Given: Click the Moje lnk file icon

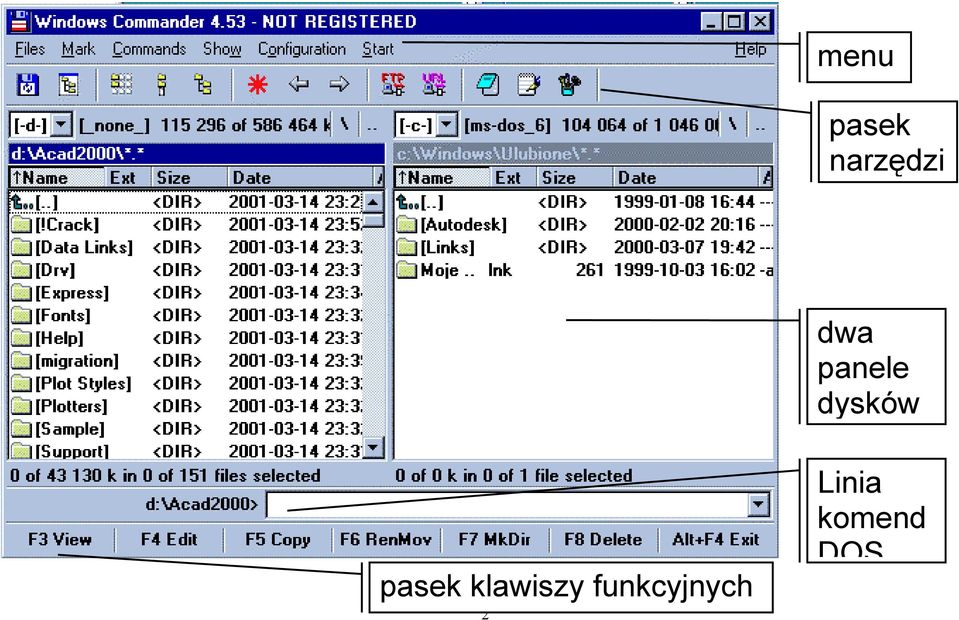Looking at the screenshot, I should tap(406, 270).
